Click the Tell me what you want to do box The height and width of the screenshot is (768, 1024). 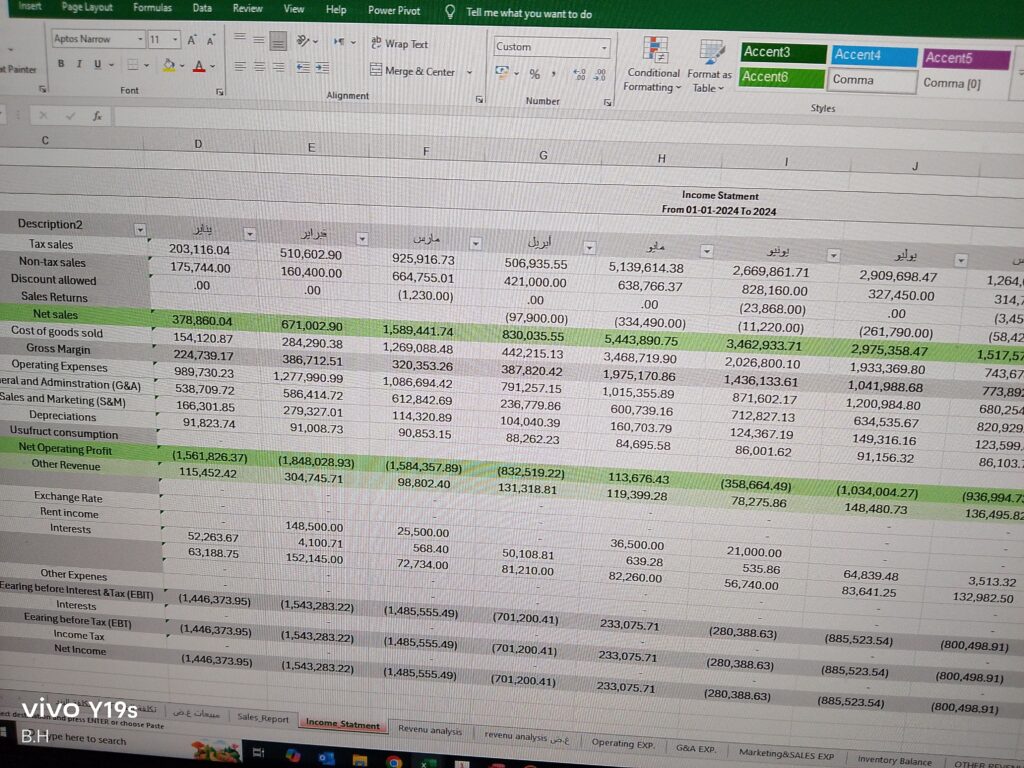(529, 13)
